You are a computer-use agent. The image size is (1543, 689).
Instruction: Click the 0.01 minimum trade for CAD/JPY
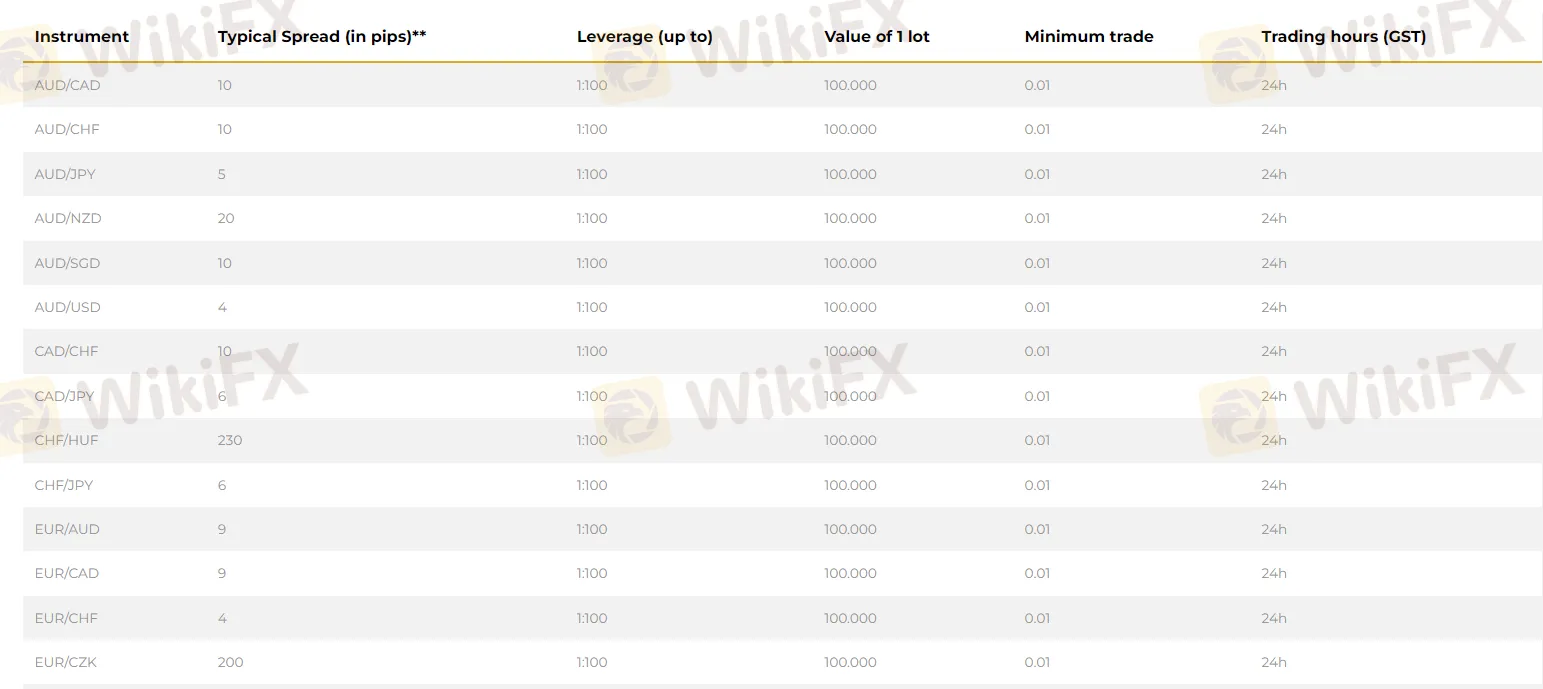1037,397
